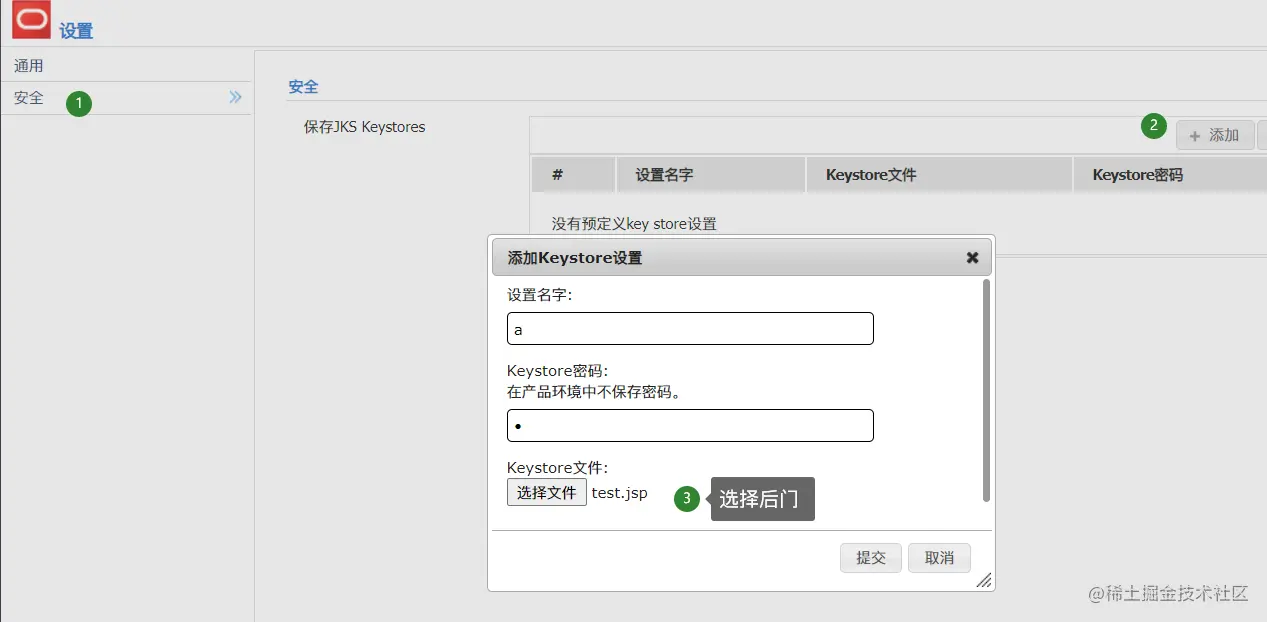
Task: Click the 设置 page title
Action: (76, 31)
